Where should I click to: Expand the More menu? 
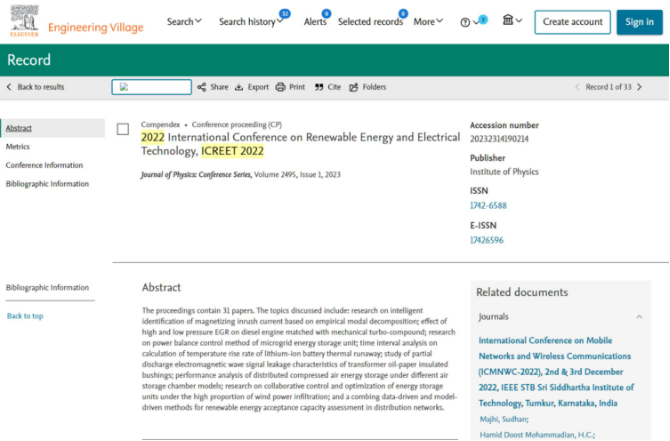click(x=428, y=21)
